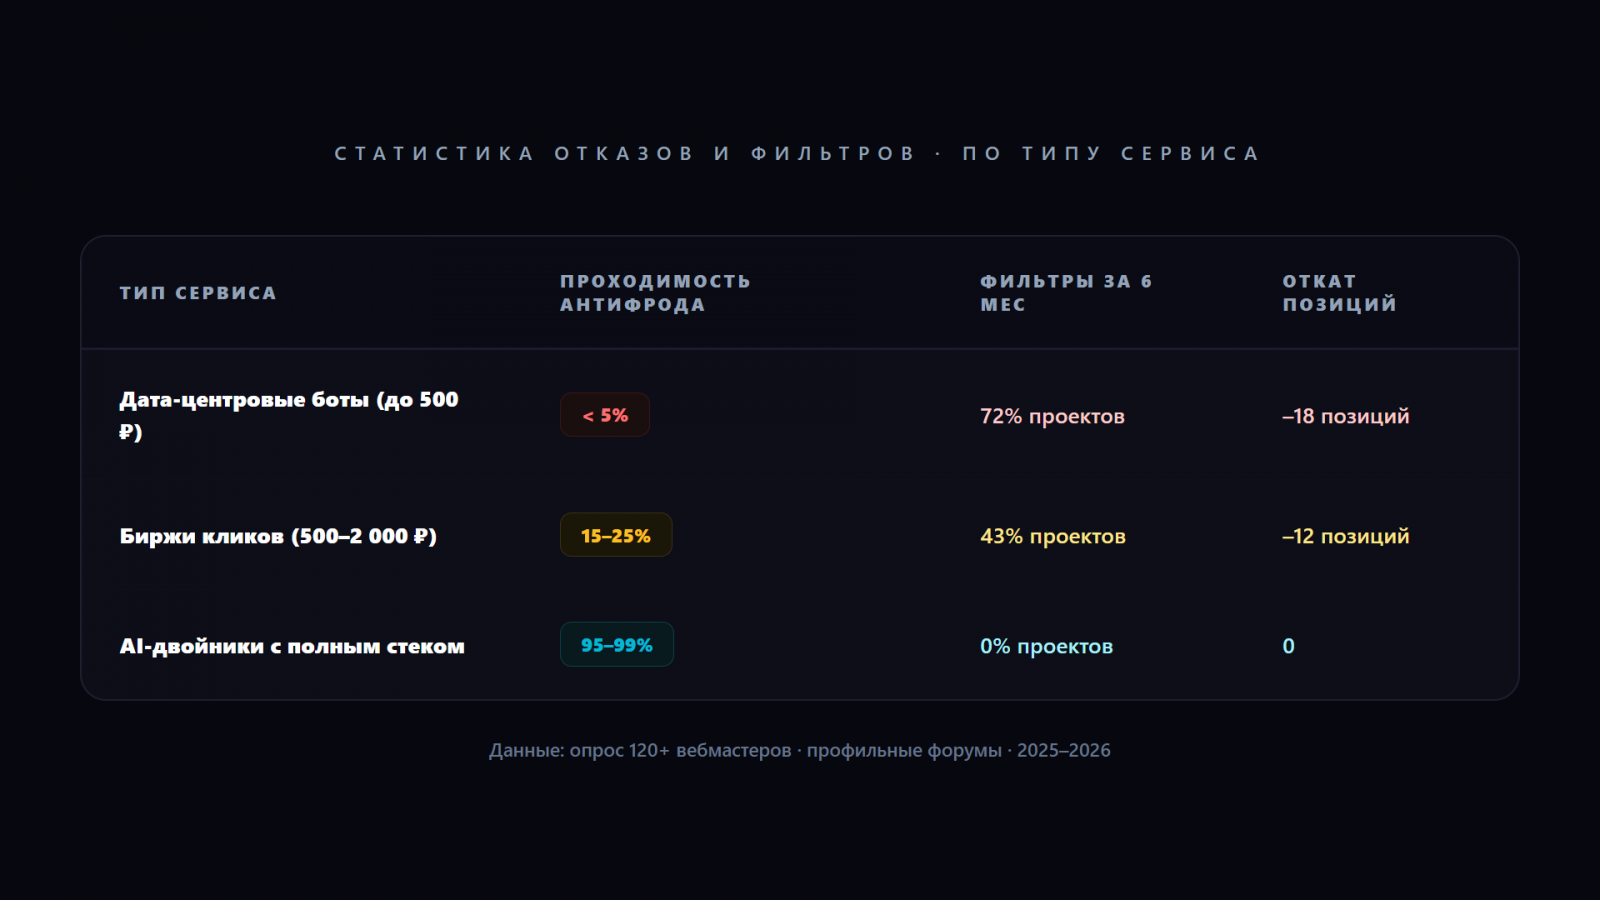Click the data source footnote text
Image resolution: width=1600 pixels, height=900 pixels.
pyautogui.click(x=799, y=750)
